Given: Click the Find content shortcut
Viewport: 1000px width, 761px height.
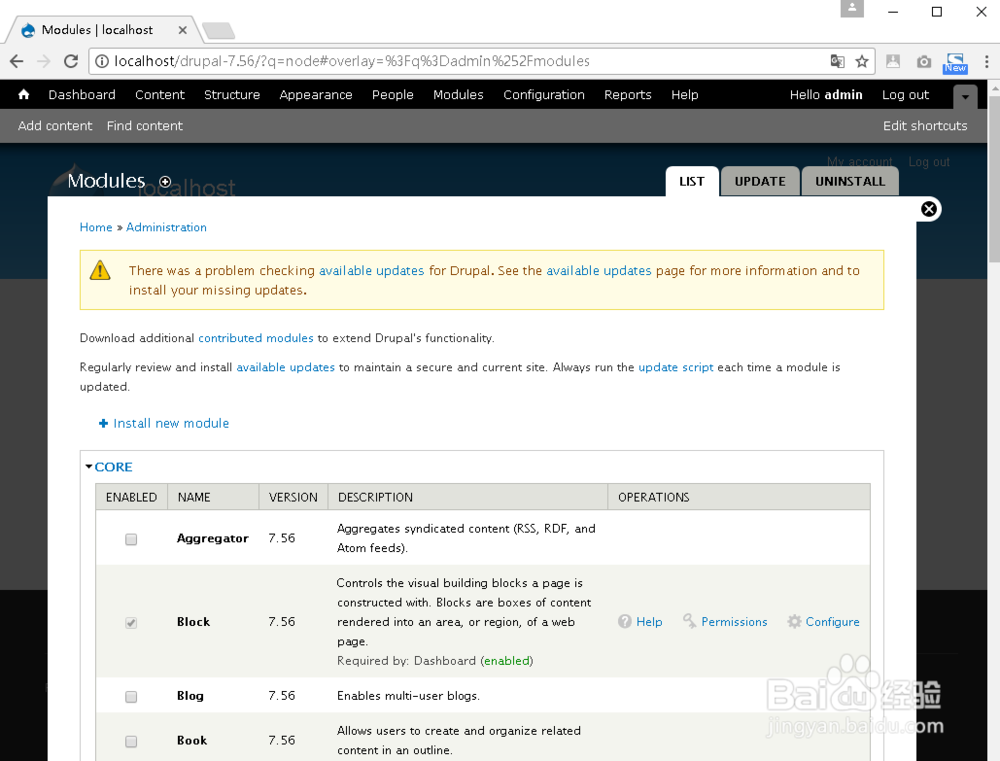Looking at the screenshot, I should click(145, 126).
